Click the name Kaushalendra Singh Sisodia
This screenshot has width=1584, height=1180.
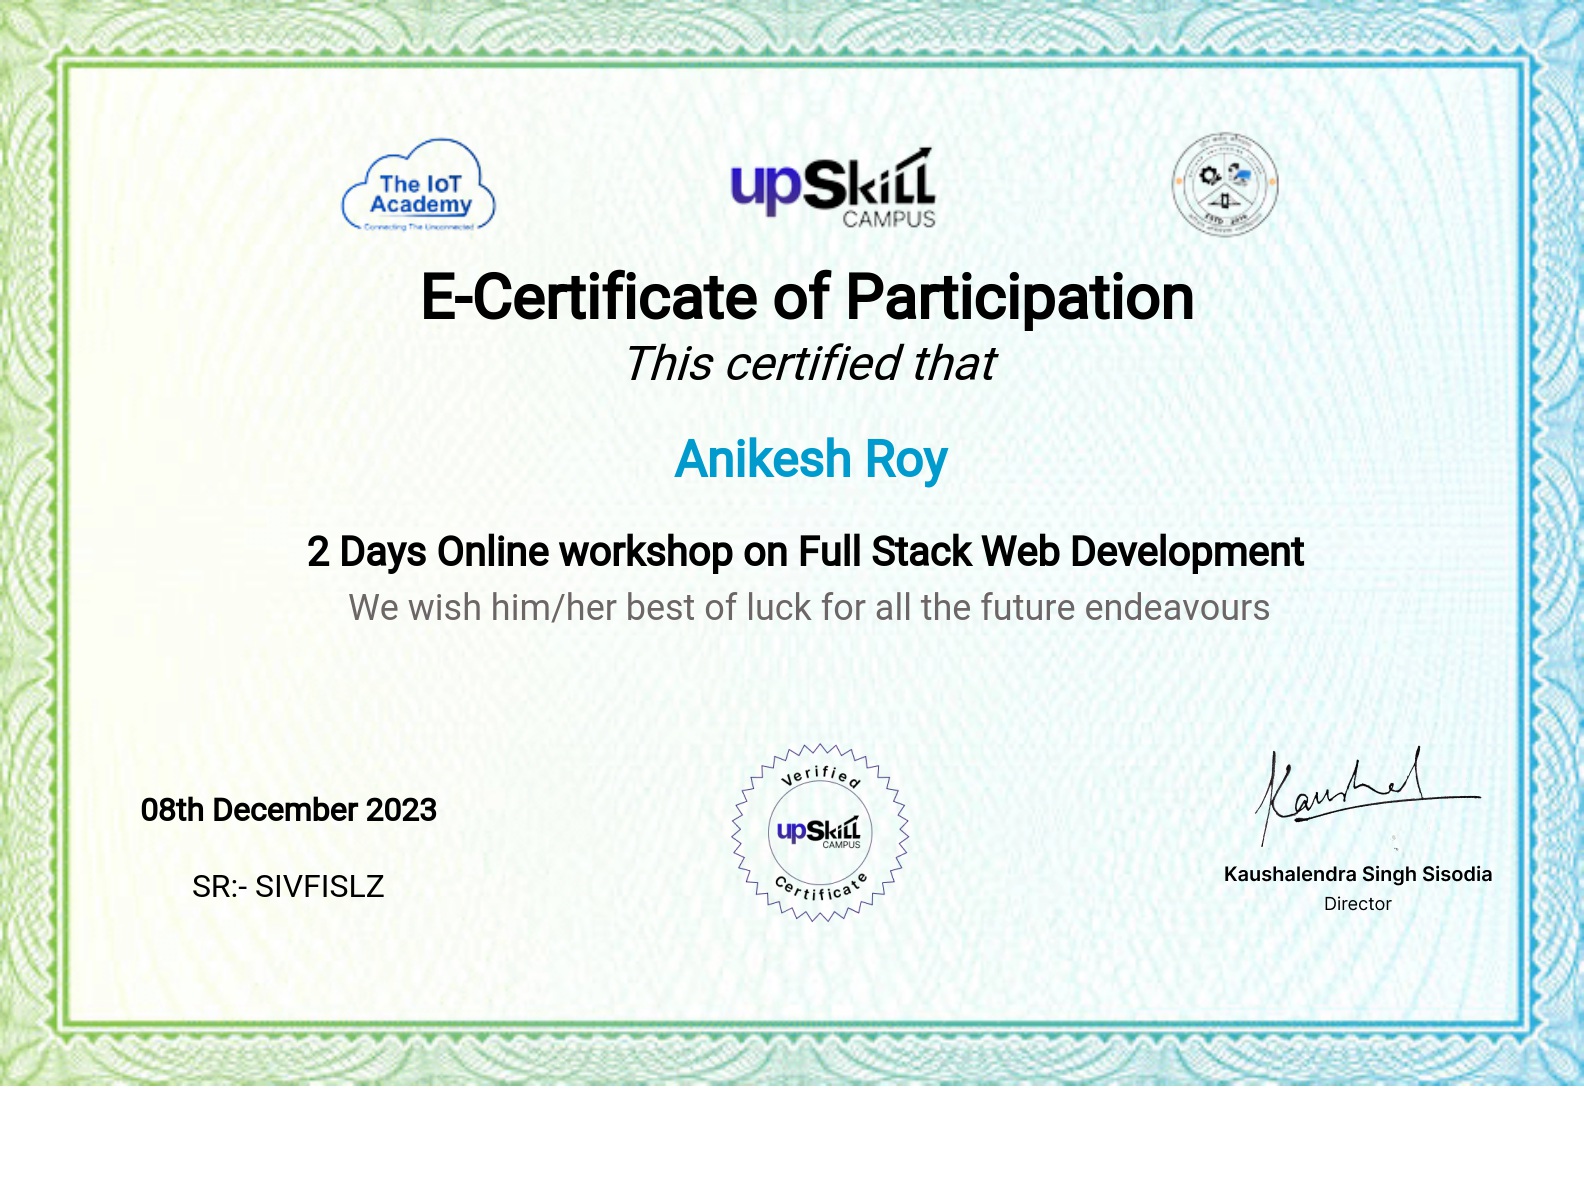click(x=1357, y=874)
